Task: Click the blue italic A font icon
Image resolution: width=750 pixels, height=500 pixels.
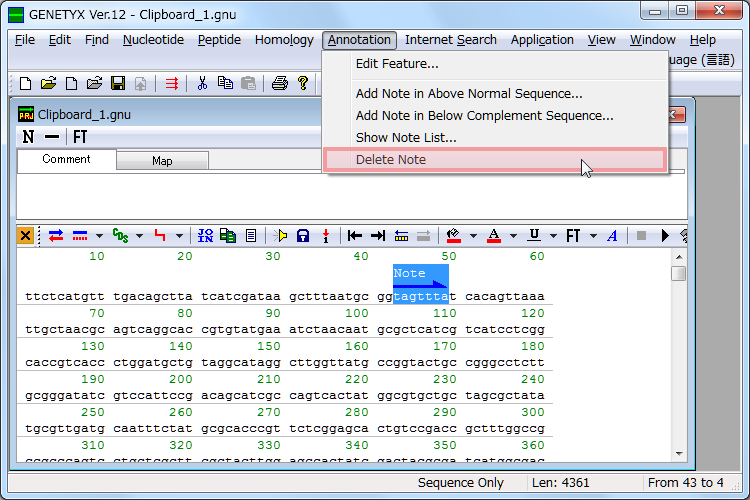Action: pos(612,235)
